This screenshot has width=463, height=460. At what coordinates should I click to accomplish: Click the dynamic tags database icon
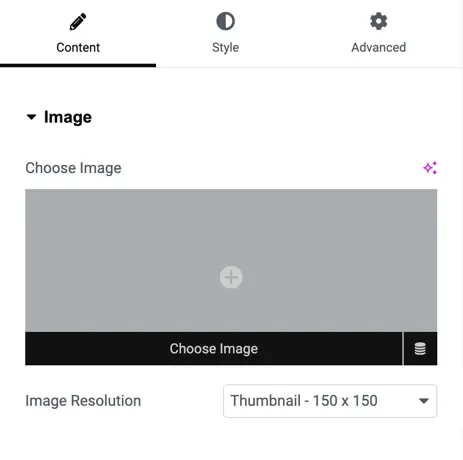pos(420,349)
